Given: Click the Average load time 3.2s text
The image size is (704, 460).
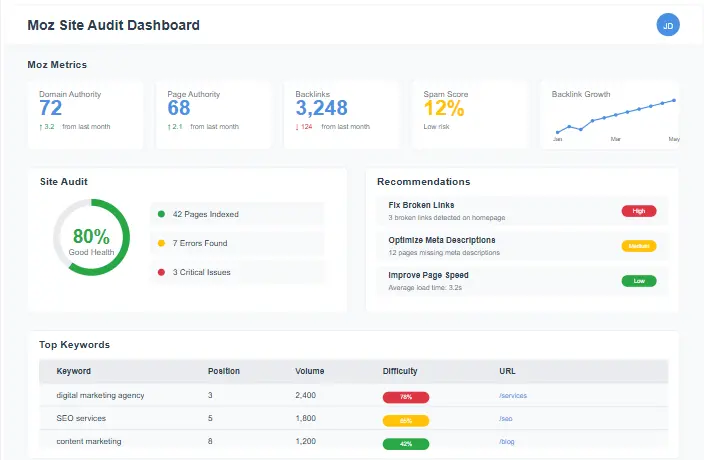Looking at the screenshot, I should [x=425, y=288].
